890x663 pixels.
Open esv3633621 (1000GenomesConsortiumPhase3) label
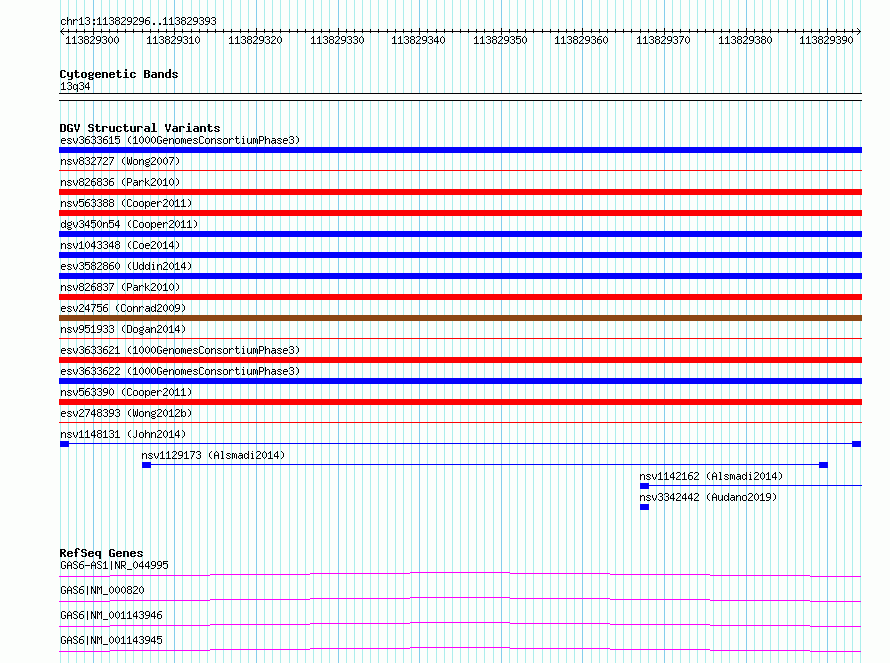pyautogui.click(x=180, y=350)
